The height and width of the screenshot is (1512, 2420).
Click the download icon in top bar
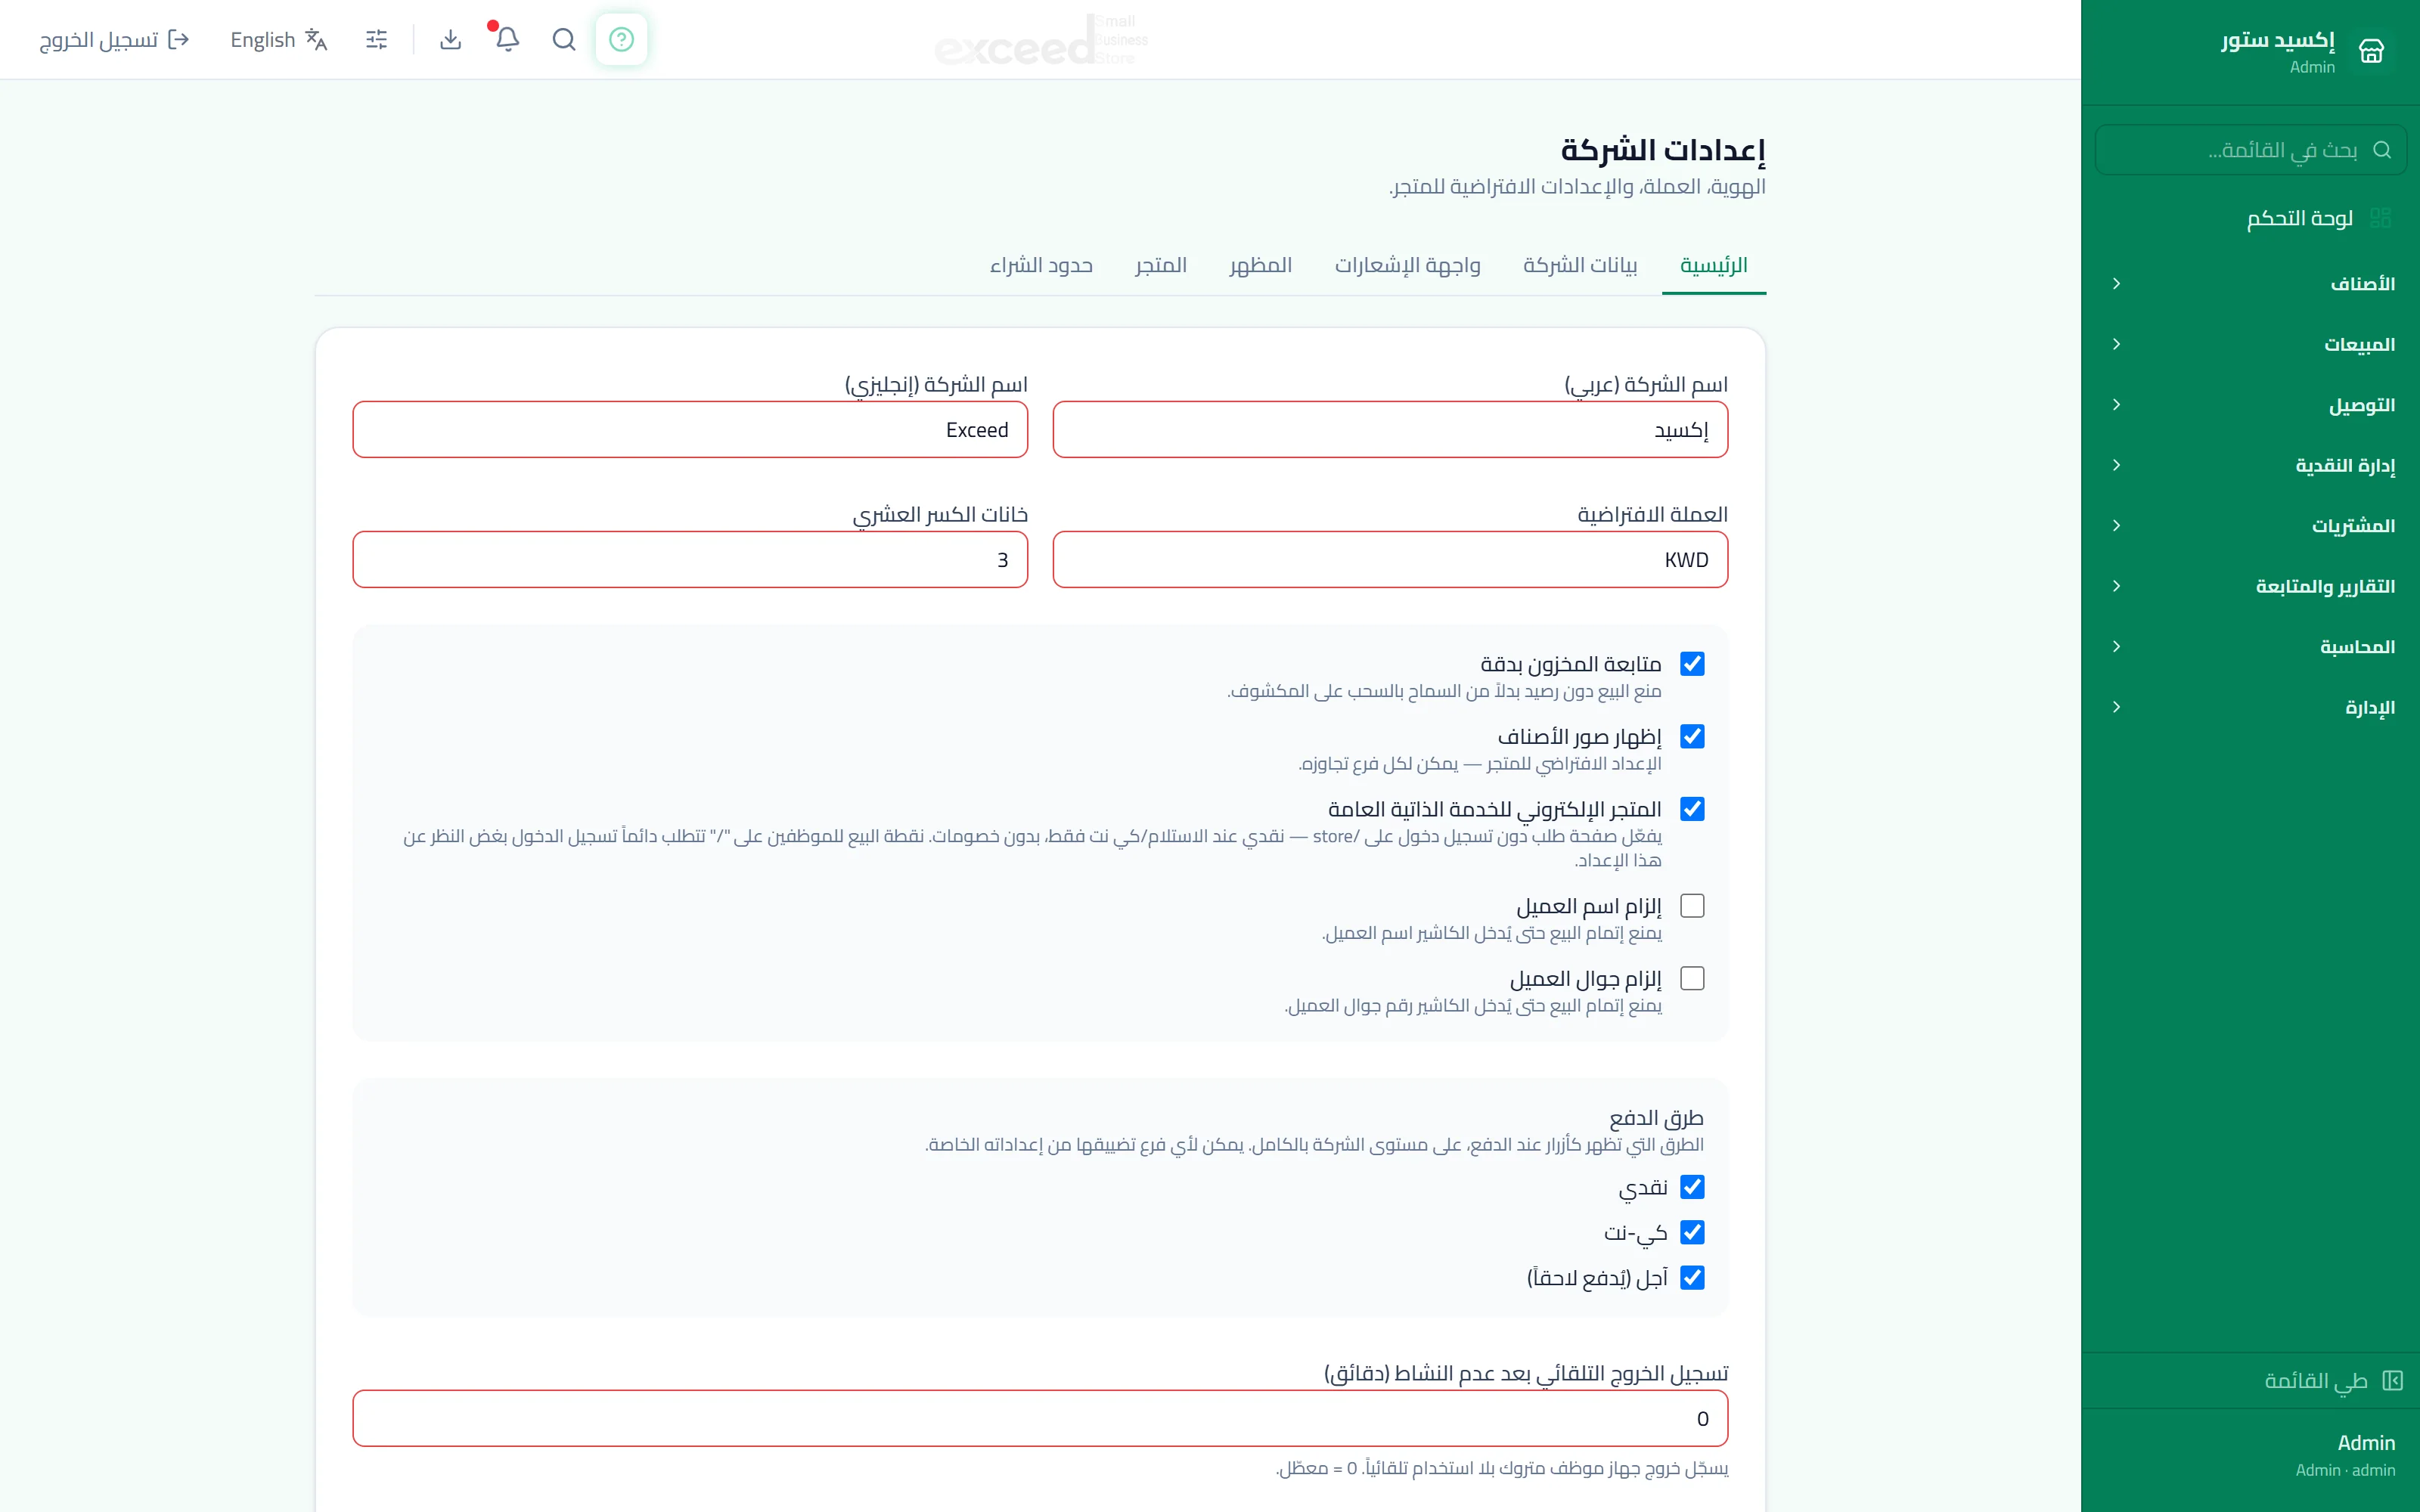pos(450,39)
